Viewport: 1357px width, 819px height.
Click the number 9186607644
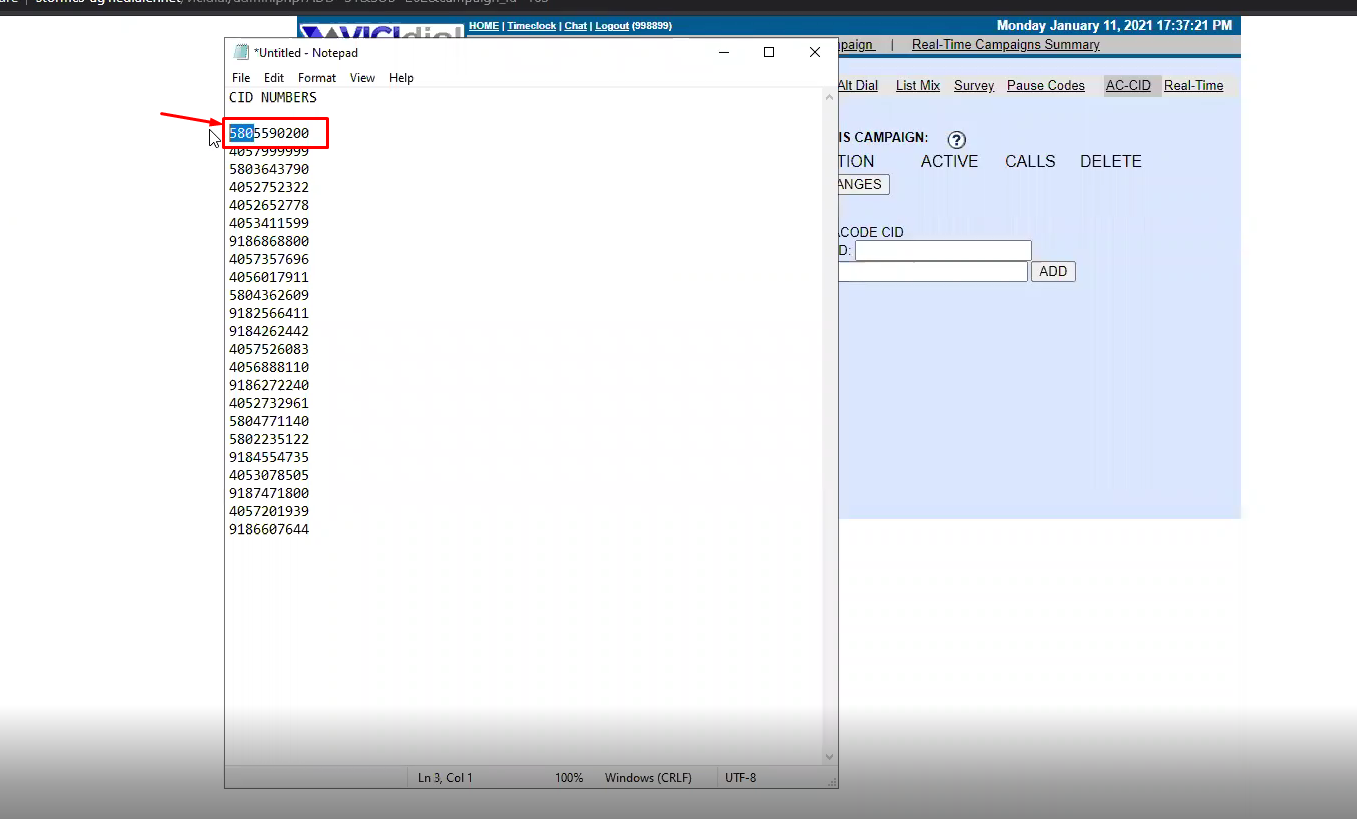pyautogui.click(x=269, y=529)
